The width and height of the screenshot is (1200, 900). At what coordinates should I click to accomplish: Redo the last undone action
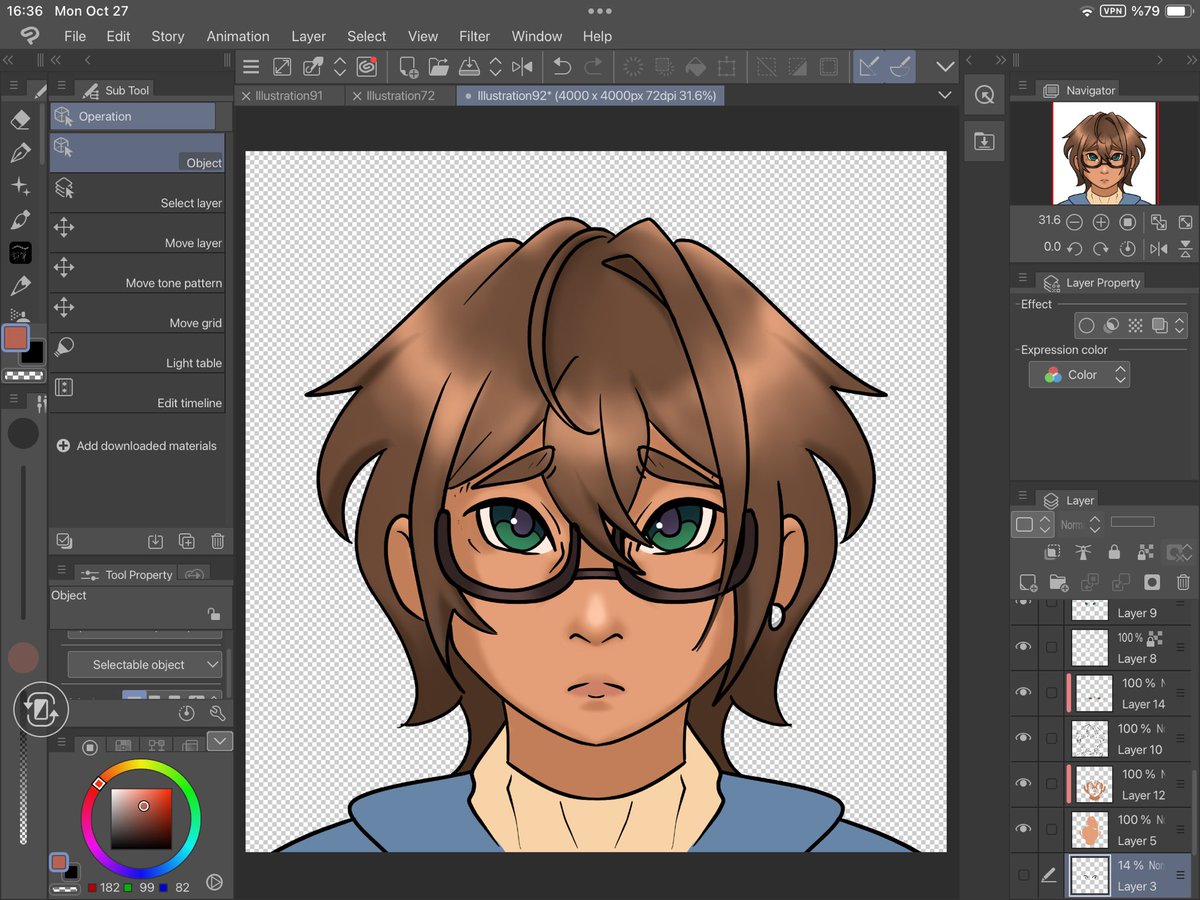593,67
